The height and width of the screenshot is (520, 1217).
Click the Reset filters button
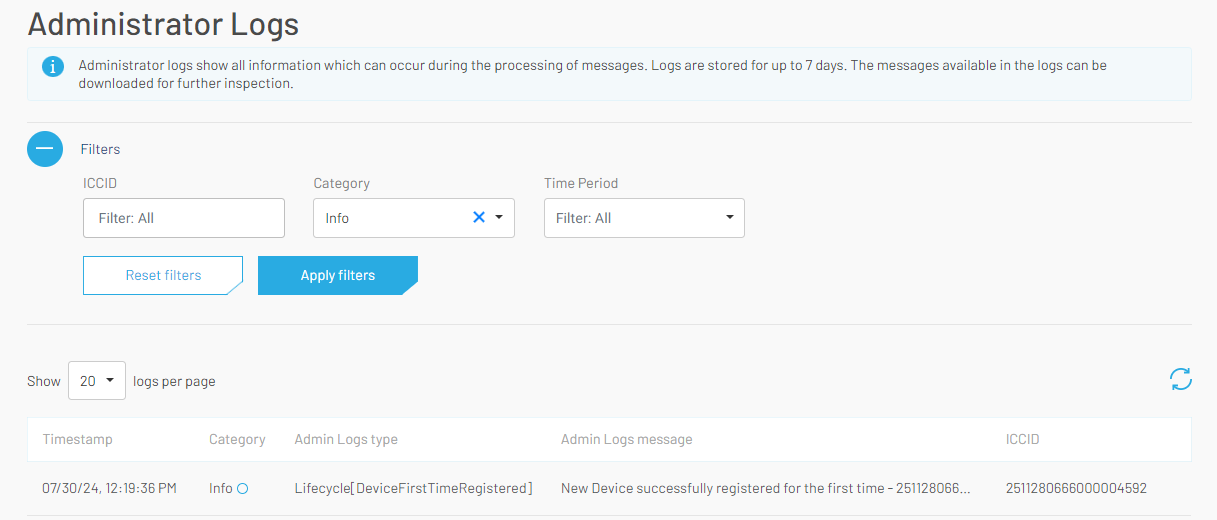pos(163,275)
